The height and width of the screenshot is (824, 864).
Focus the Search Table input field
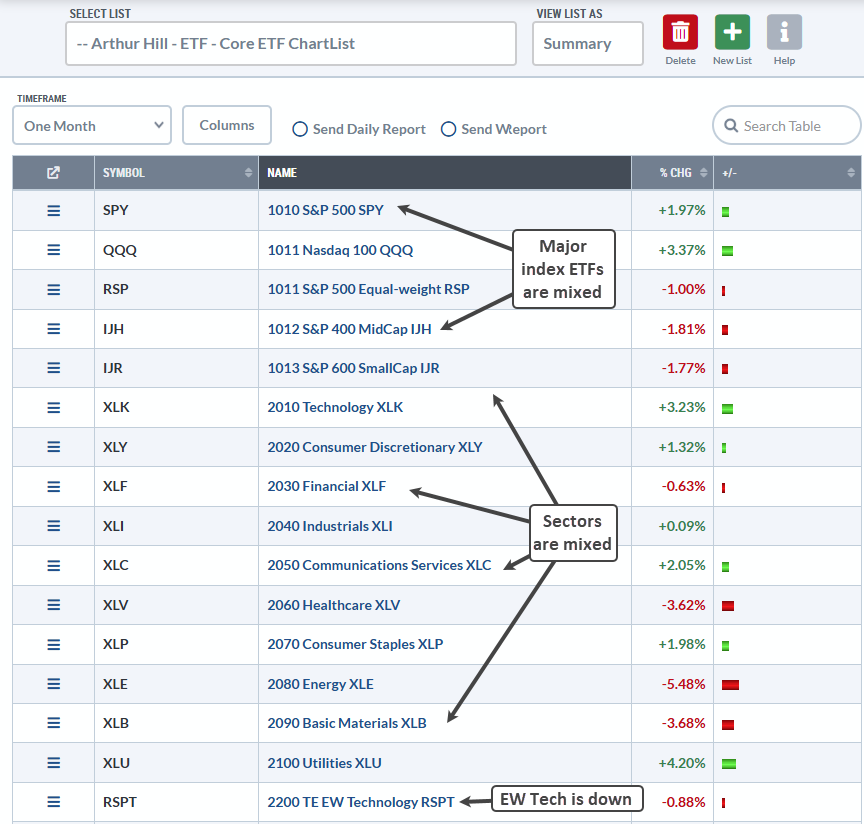pyautogui.click(x=786, y=126)
